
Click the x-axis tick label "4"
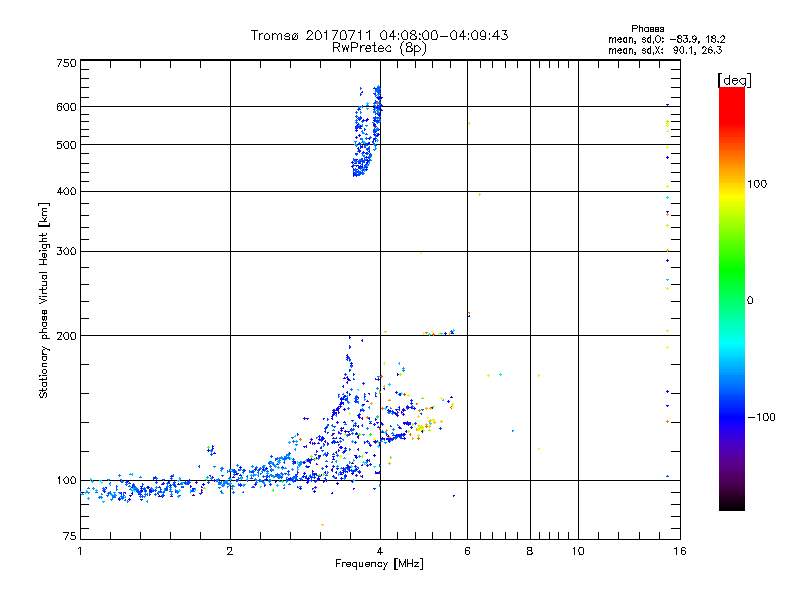point(380,551)
